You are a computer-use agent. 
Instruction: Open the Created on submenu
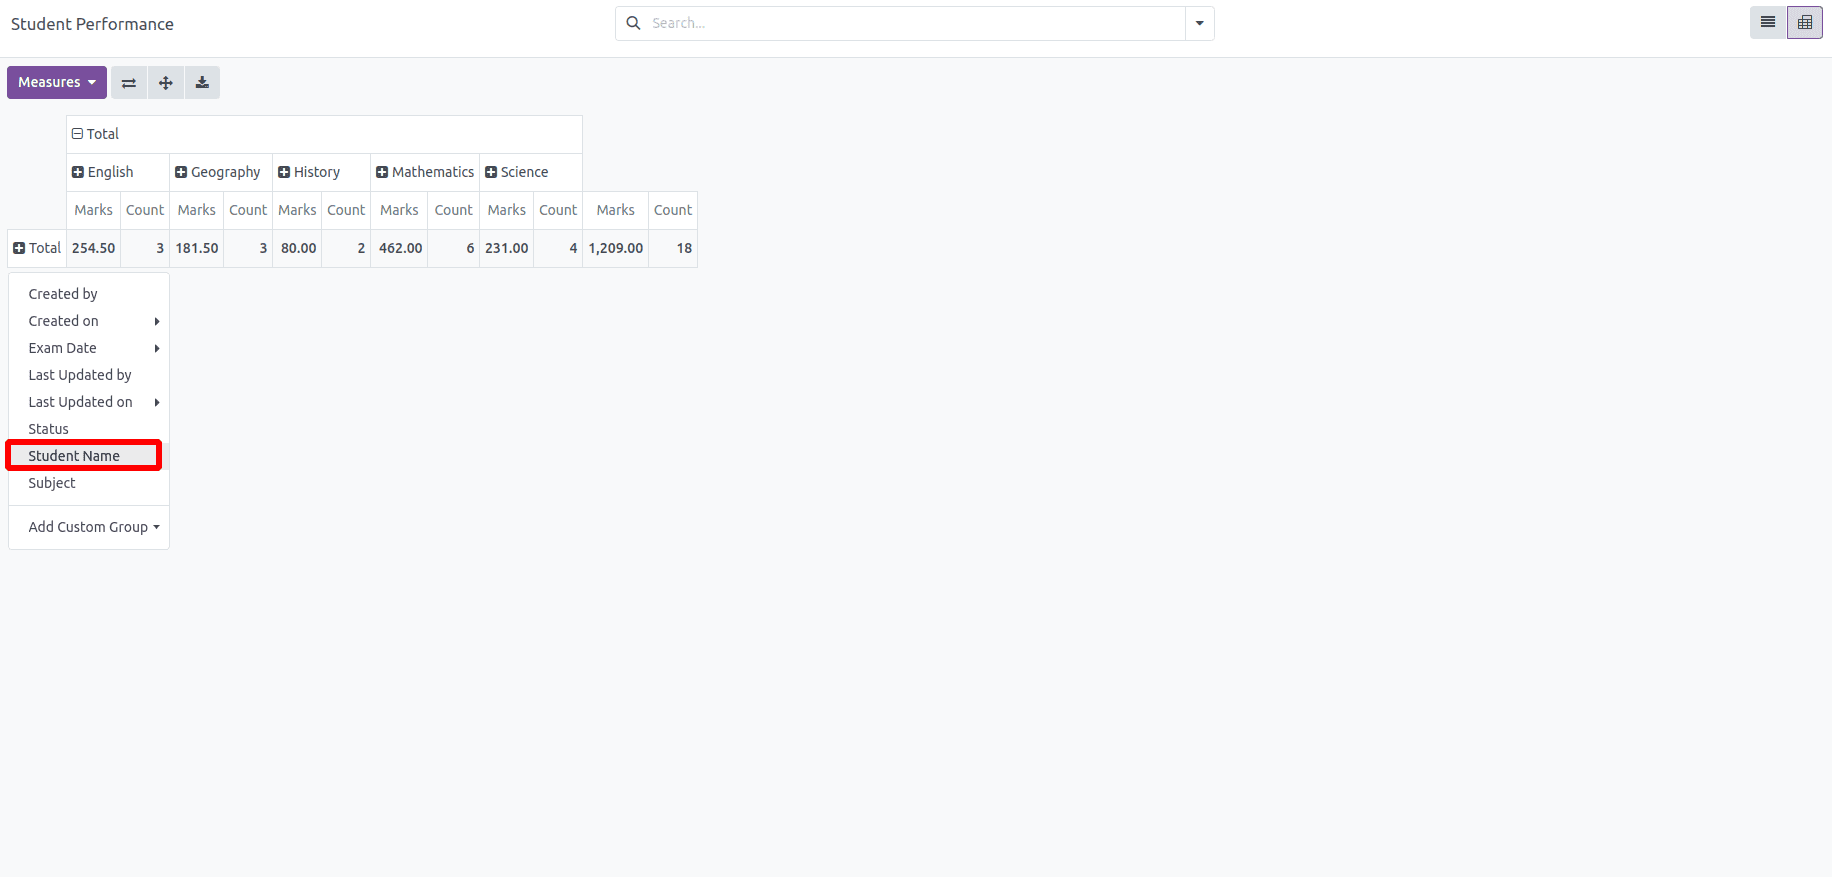coord(89,321)
